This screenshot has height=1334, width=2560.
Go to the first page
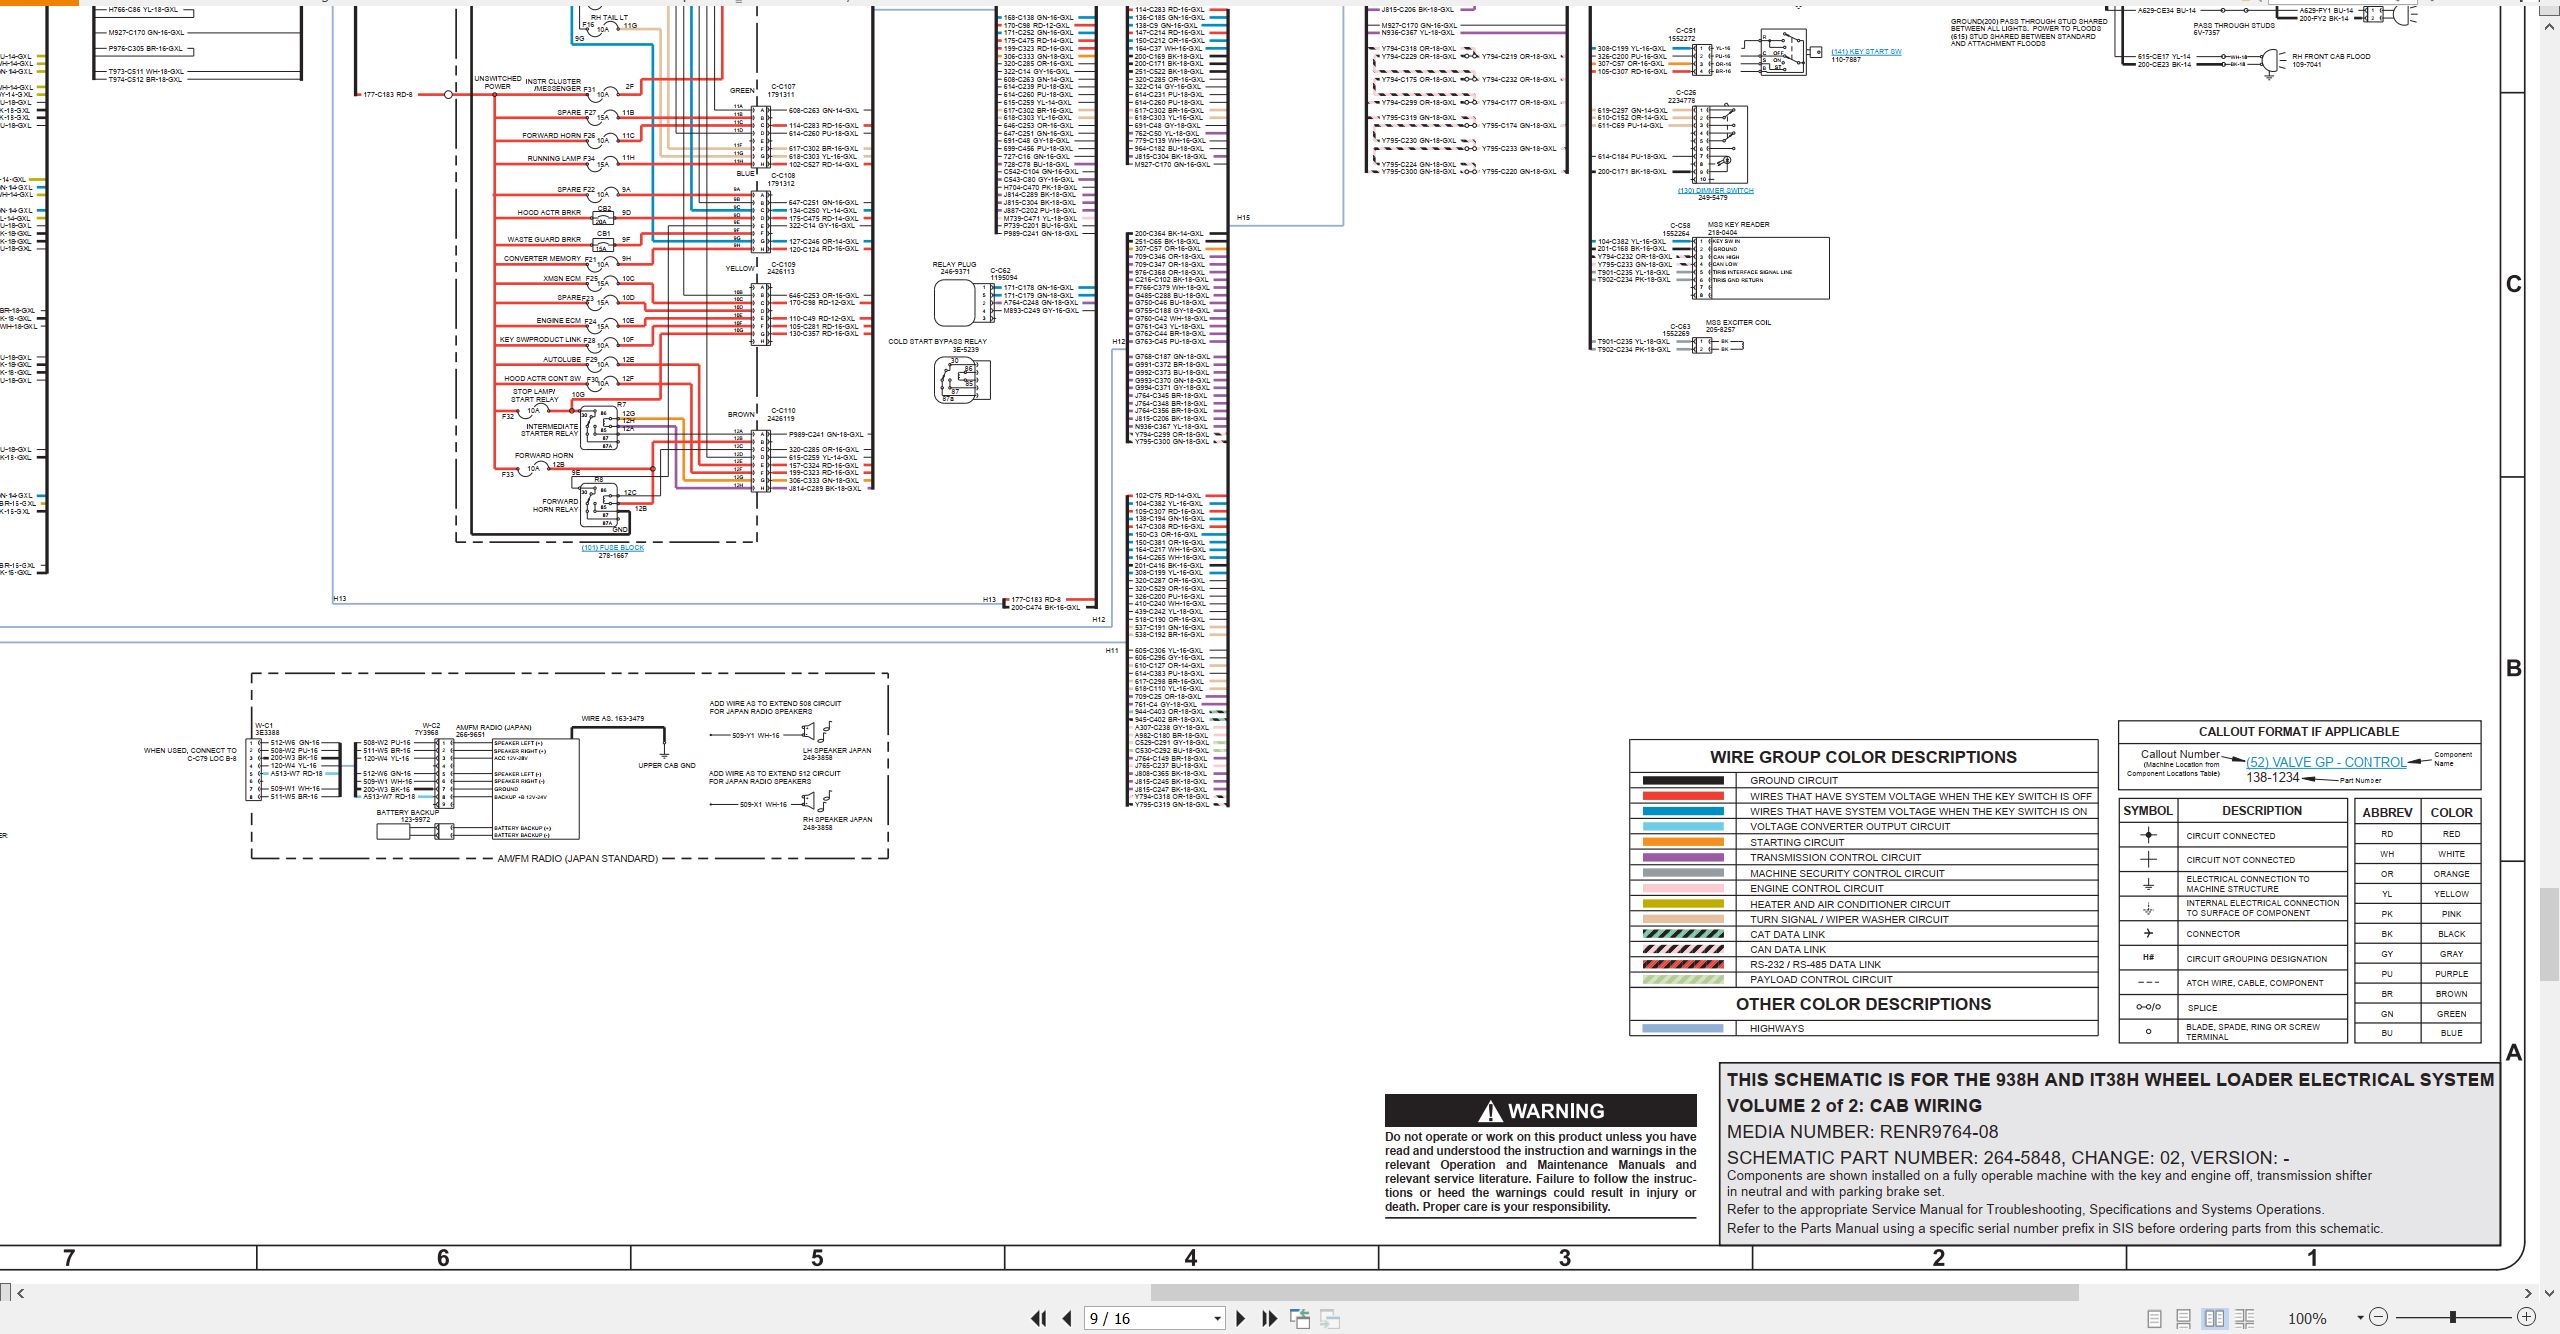pos(1039,1318)
